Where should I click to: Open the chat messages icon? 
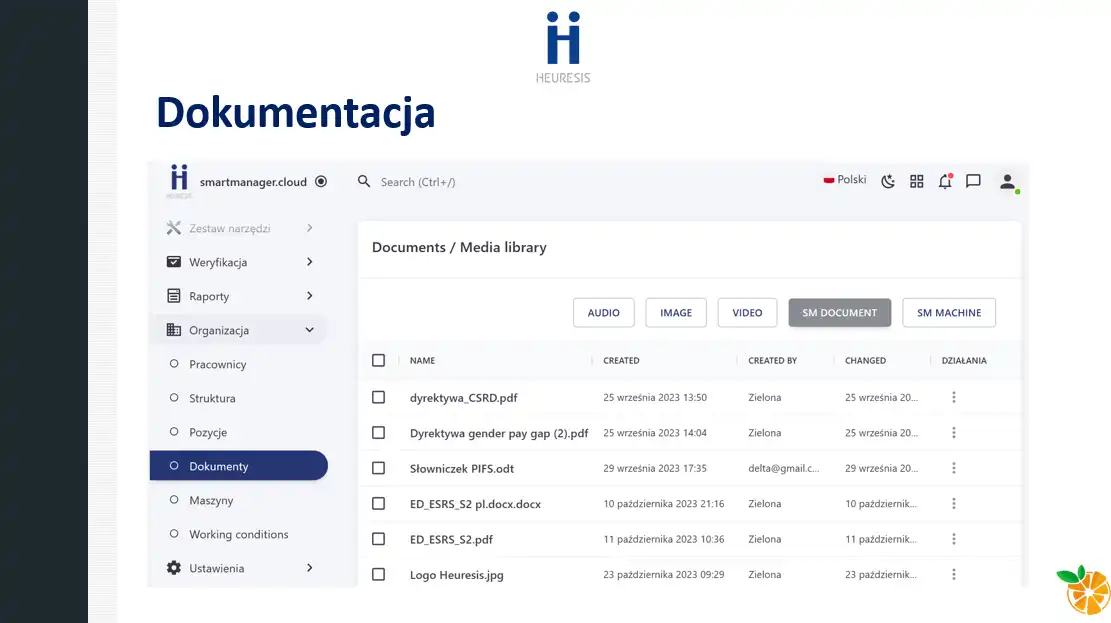[x=973, y=181]
